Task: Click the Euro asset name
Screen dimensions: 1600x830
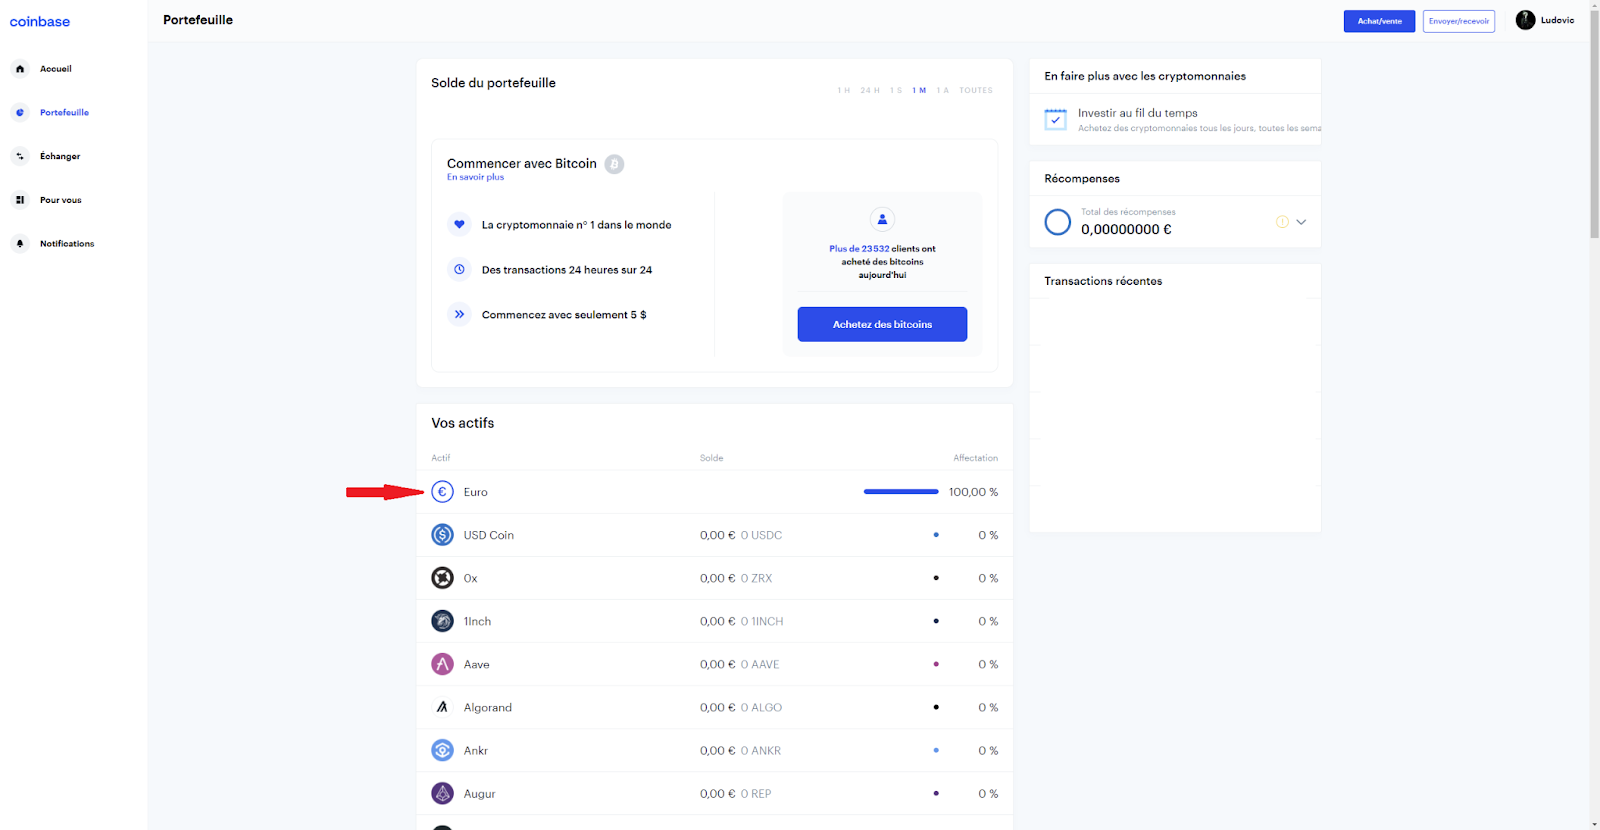Action: click(476, 492)
